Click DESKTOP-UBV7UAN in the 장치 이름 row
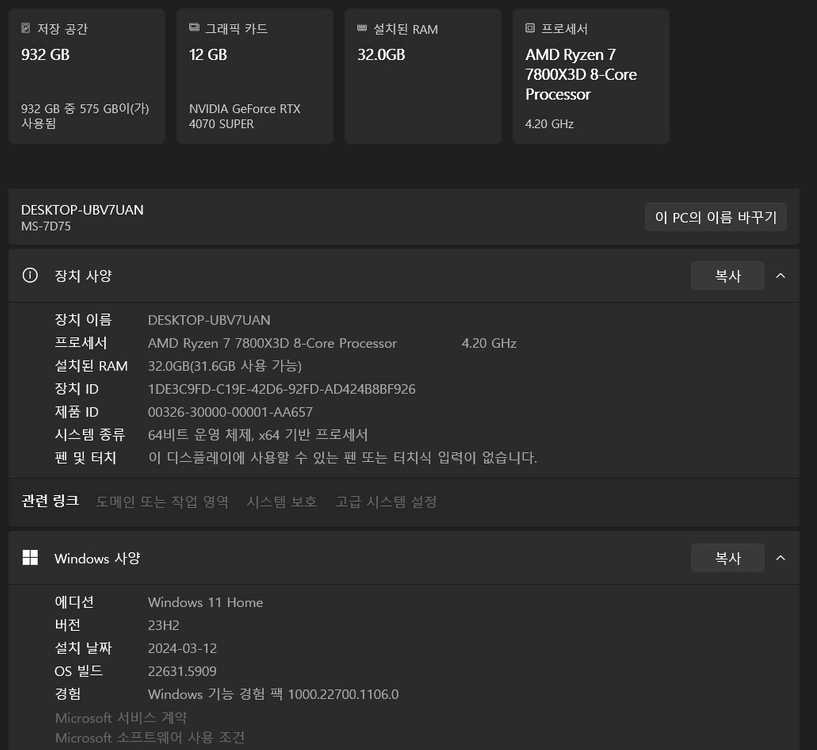 coord(209,320)
